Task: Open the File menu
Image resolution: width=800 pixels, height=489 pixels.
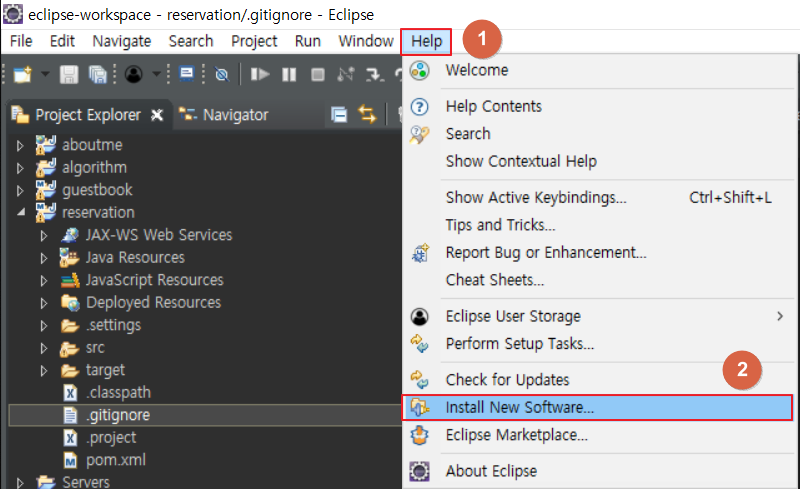Action: coord(21,41)
